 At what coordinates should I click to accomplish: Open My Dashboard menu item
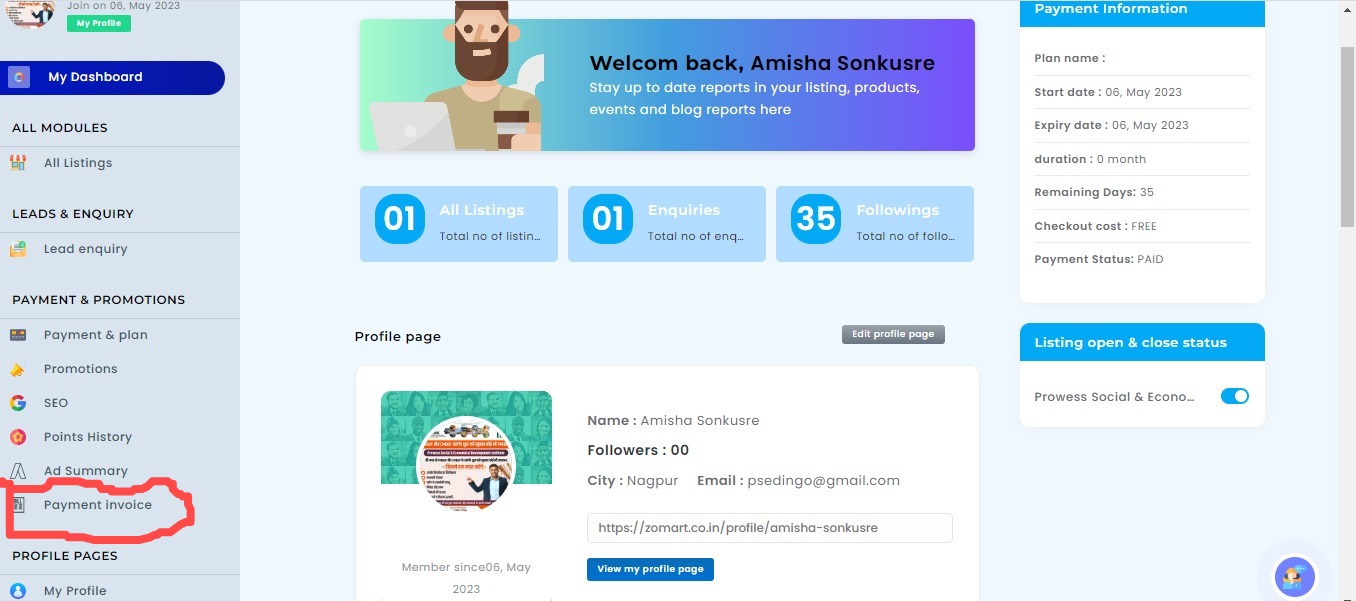click(113, 77)
